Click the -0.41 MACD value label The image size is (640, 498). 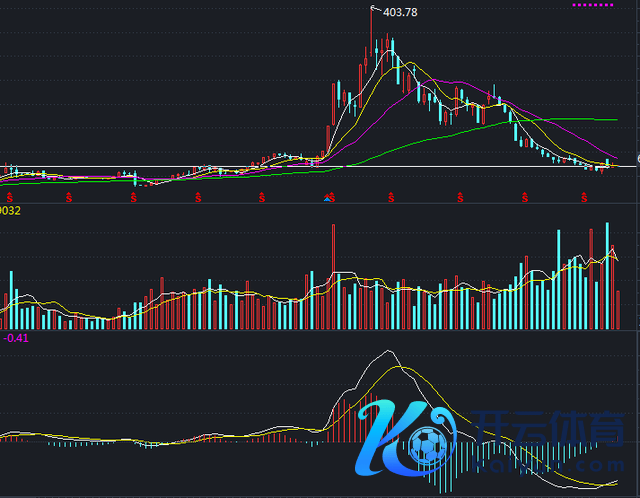click(x=14, y=338)
